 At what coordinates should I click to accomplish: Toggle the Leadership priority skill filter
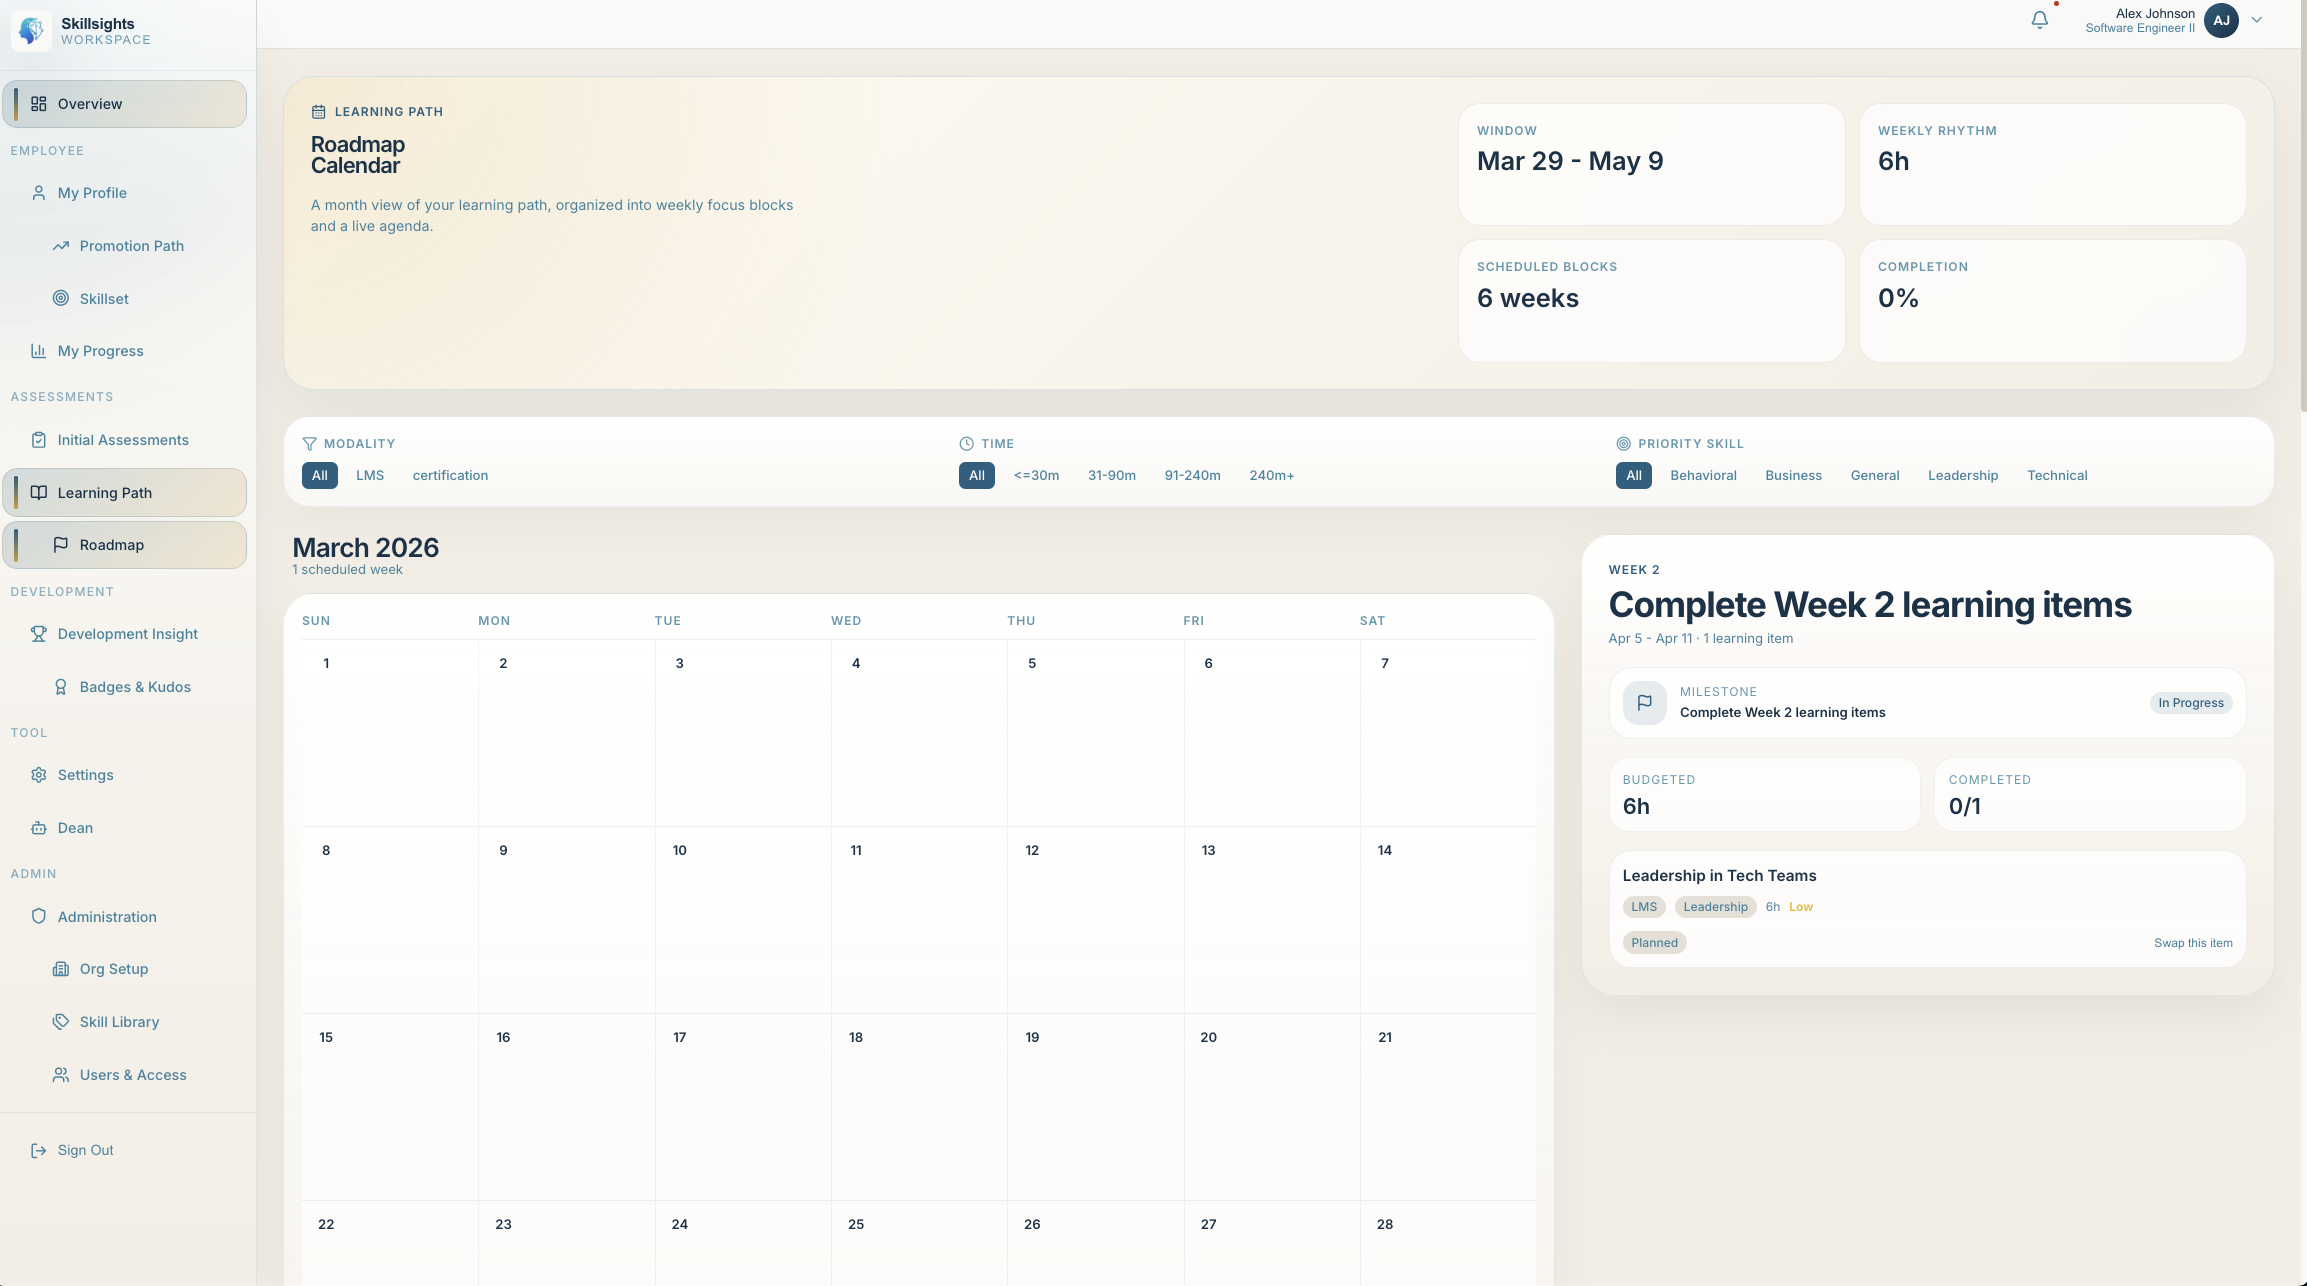tap(1962, 476)
